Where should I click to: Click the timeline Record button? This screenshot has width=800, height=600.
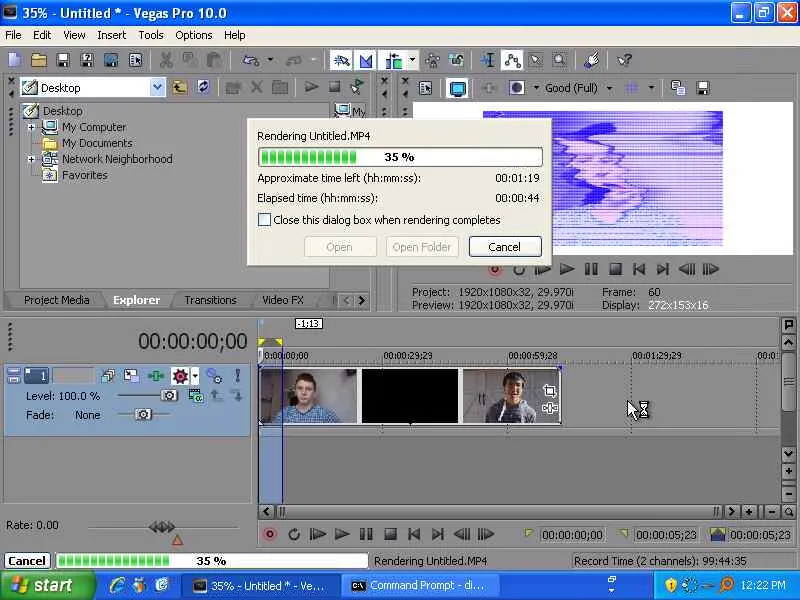pyautogui.click(x=269, y=534)
